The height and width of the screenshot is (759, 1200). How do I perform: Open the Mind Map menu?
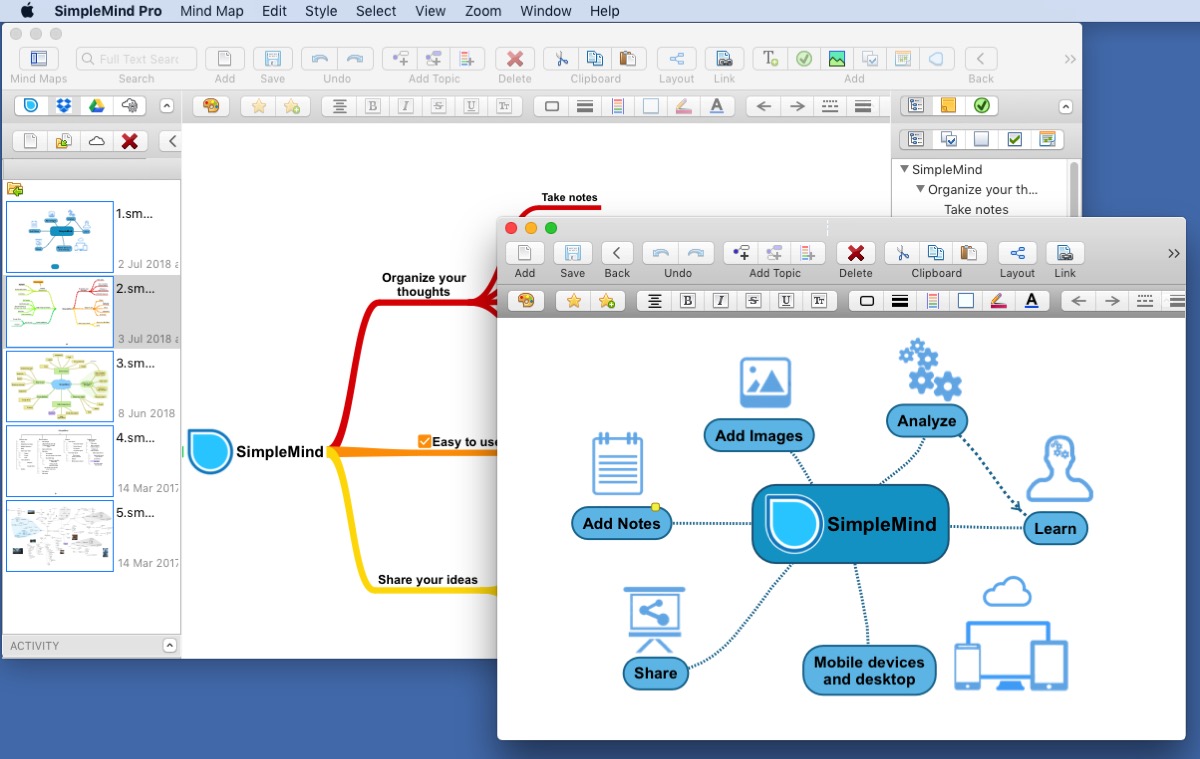tap(211, 11)
